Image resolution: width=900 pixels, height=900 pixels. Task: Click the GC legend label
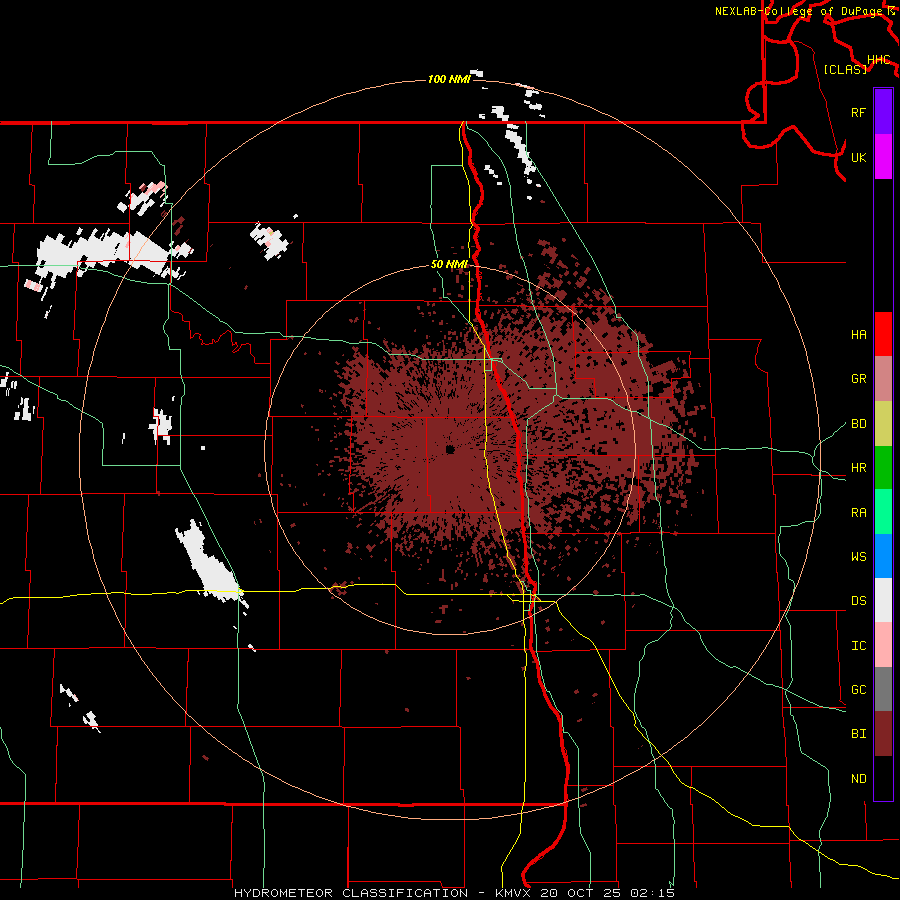pos(859,689)
